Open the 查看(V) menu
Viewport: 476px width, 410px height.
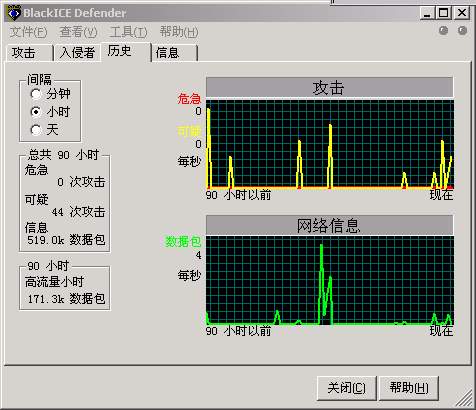click(78, 32)
